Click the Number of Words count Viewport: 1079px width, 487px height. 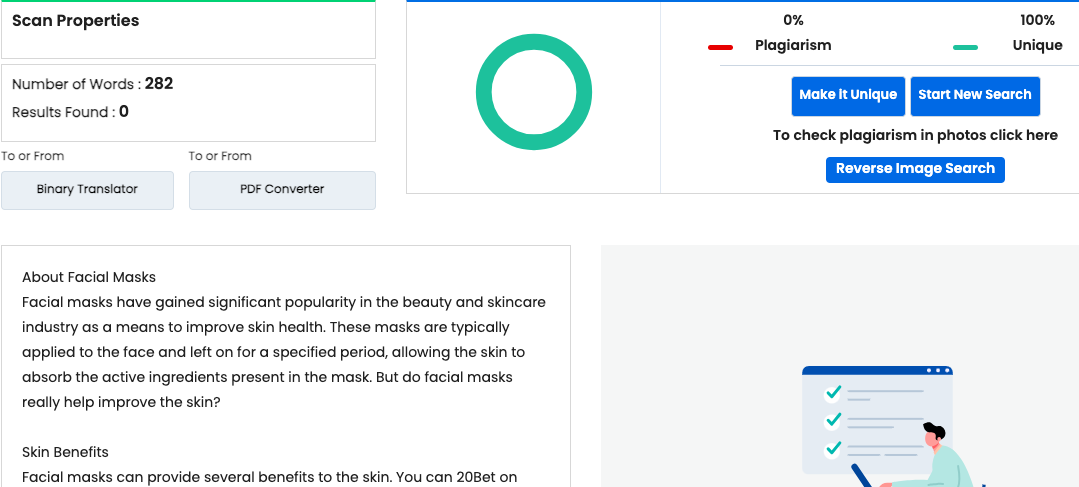pos(159,84)
